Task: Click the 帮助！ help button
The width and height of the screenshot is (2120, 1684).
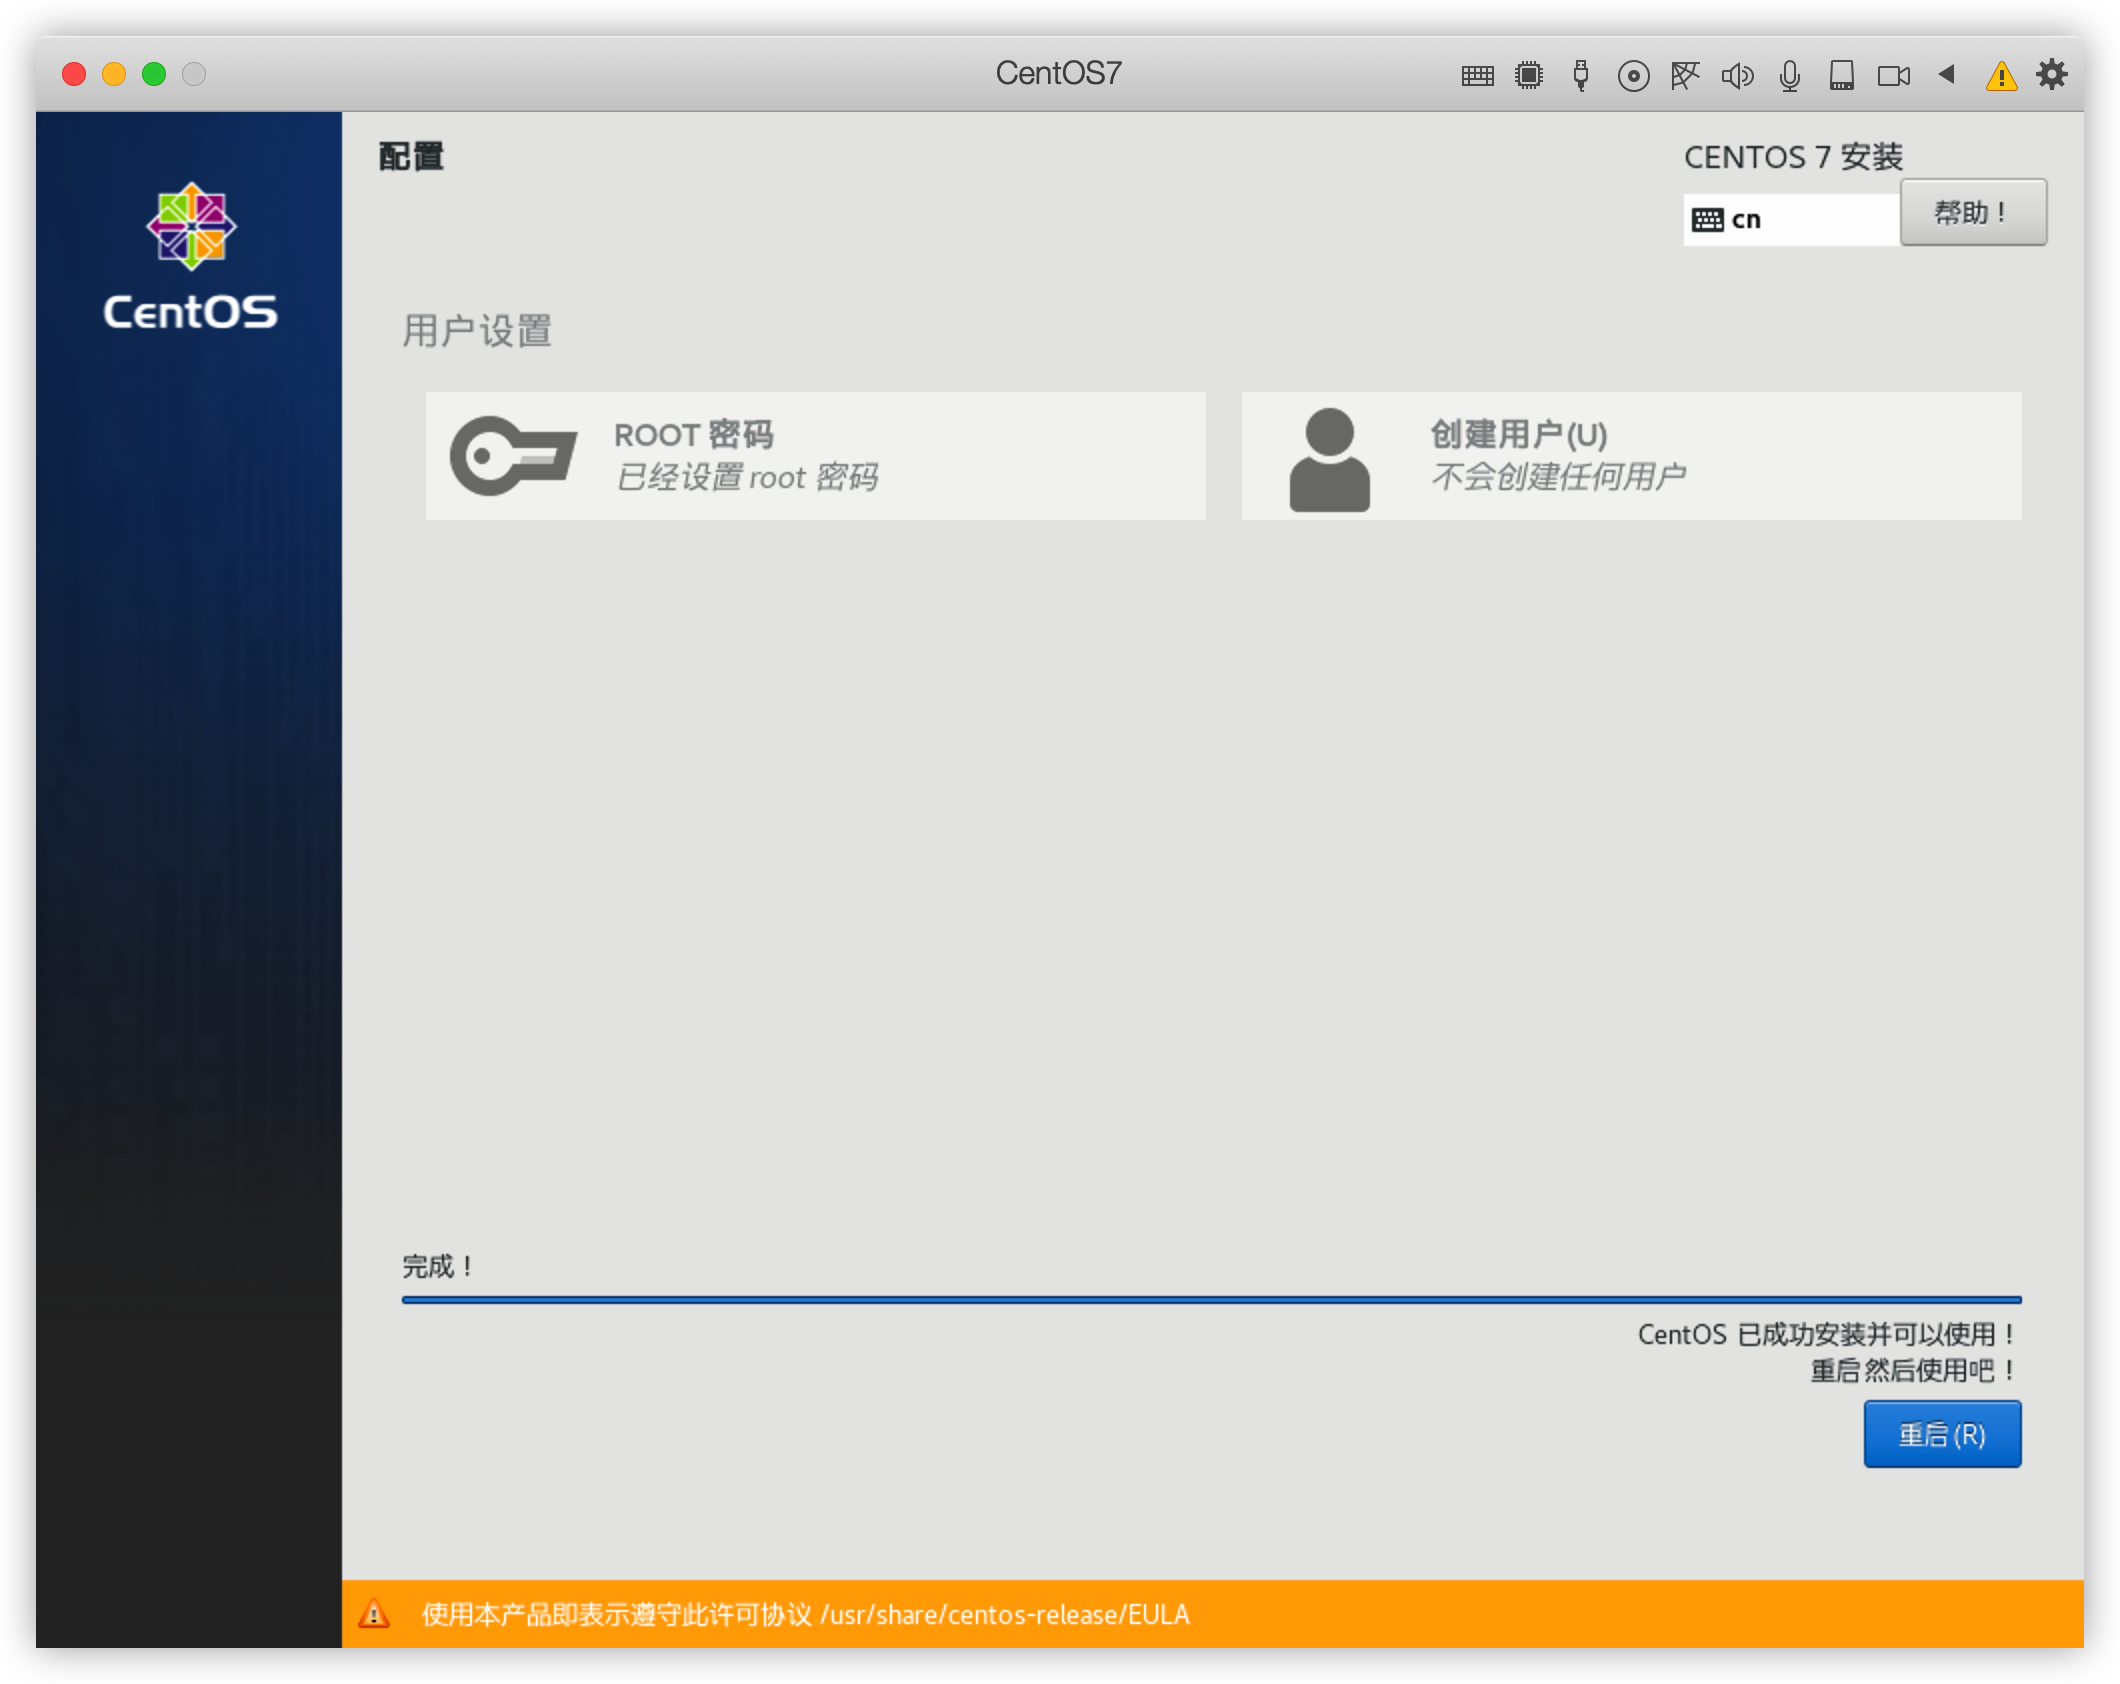Action: click(1972, 212)
